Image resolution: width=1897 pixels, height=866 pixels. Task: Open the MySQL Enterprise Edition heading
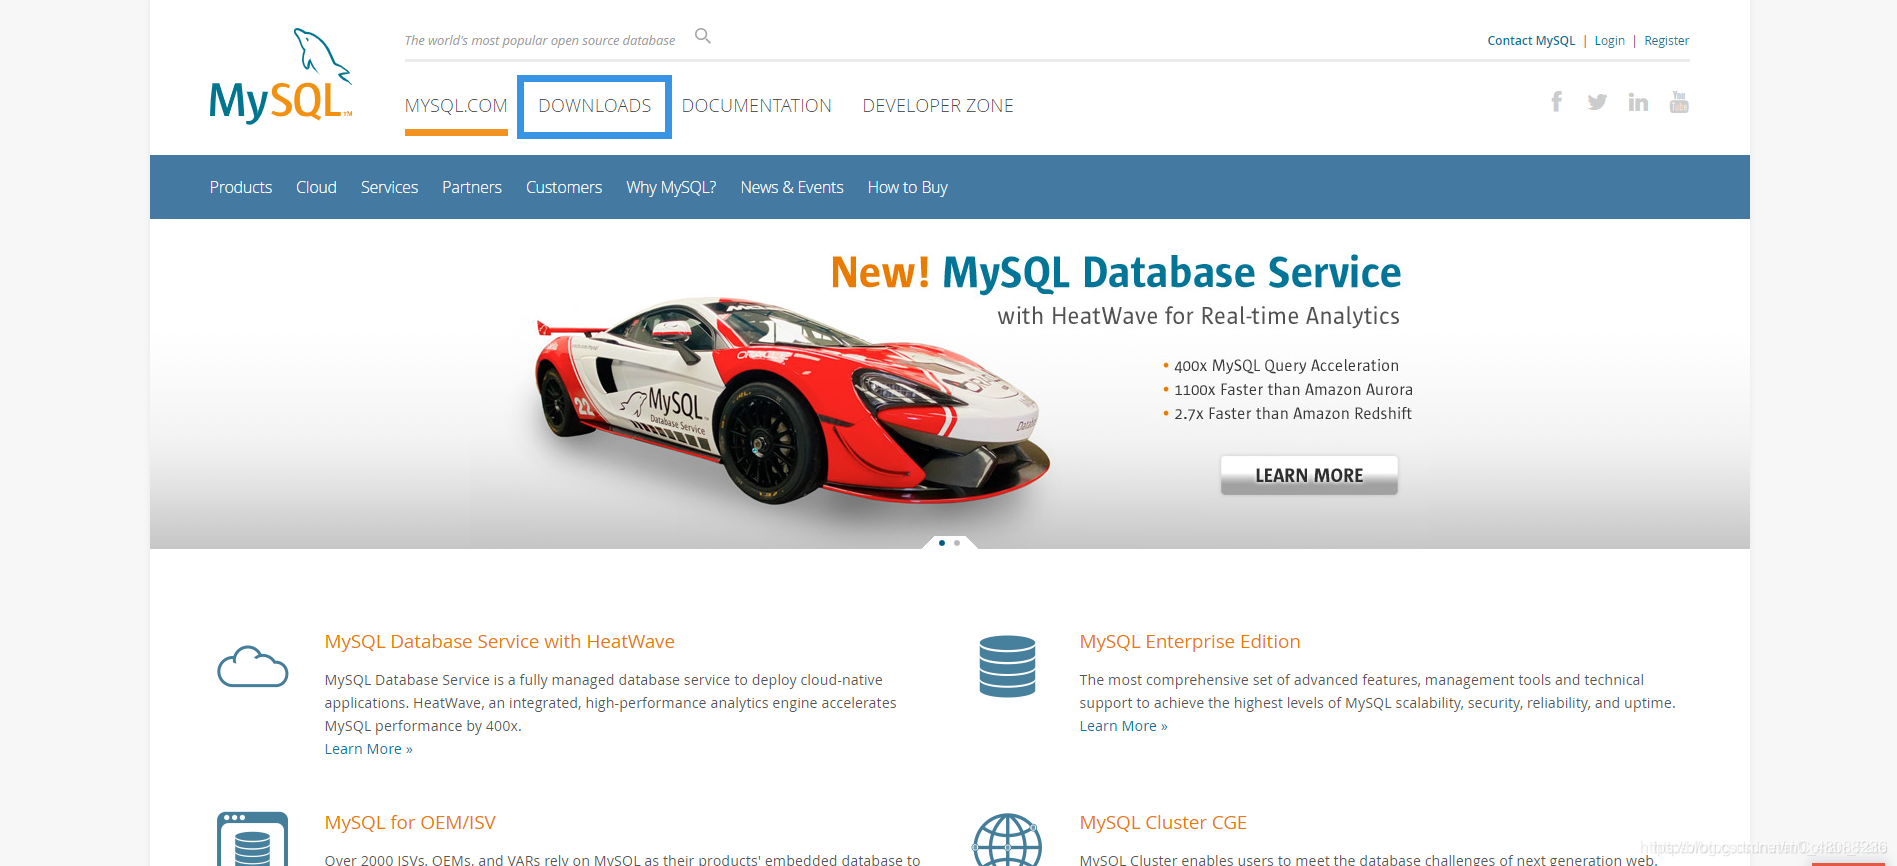[1190, 642]
